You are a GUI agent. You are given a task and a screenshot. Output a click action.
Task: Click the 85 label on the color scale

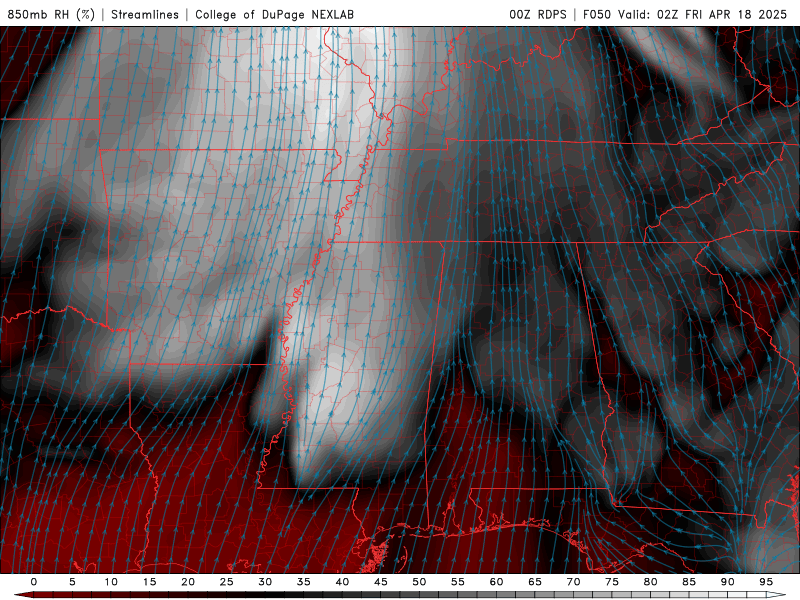(x=689, y=582)
